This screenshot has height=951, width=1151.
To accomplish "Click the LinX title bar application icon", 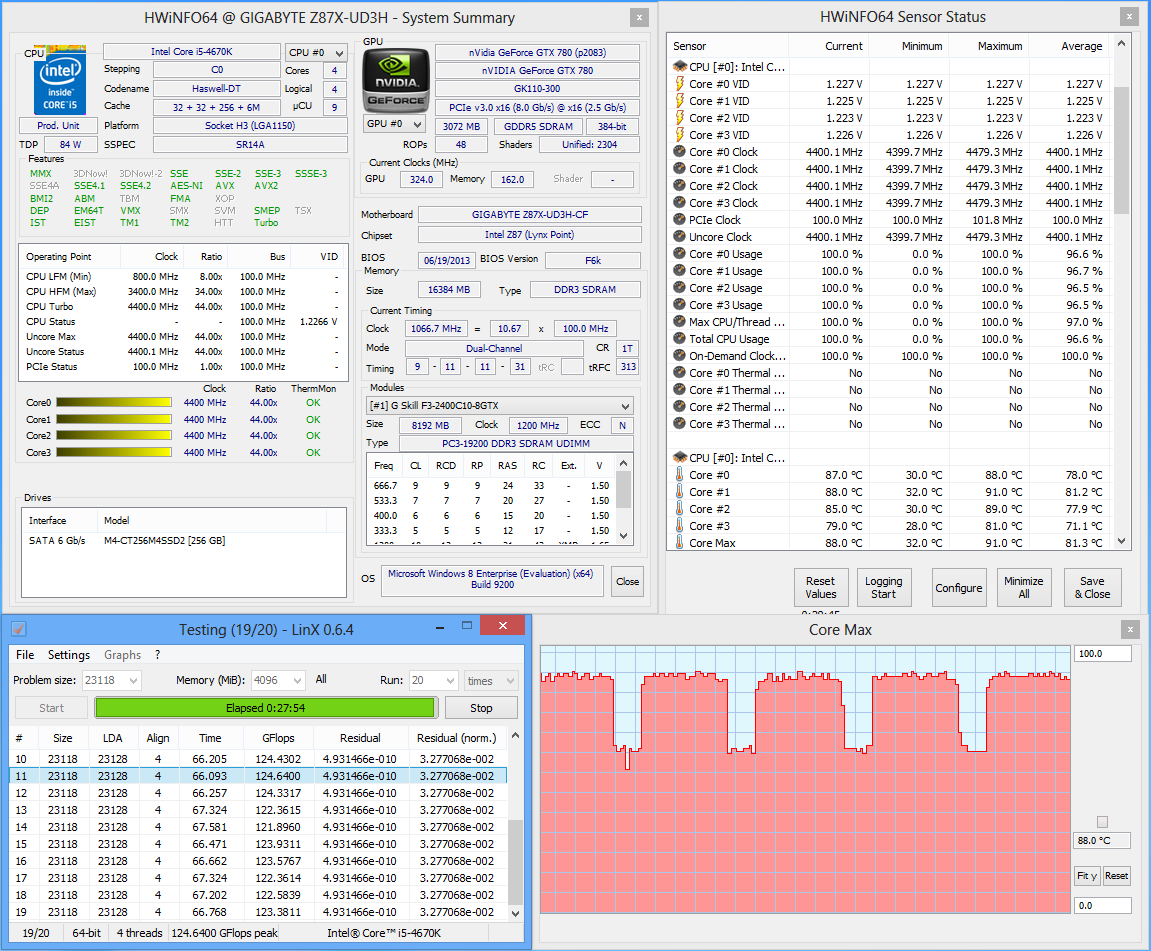I will pyautogui.click(x=19, y=629).
